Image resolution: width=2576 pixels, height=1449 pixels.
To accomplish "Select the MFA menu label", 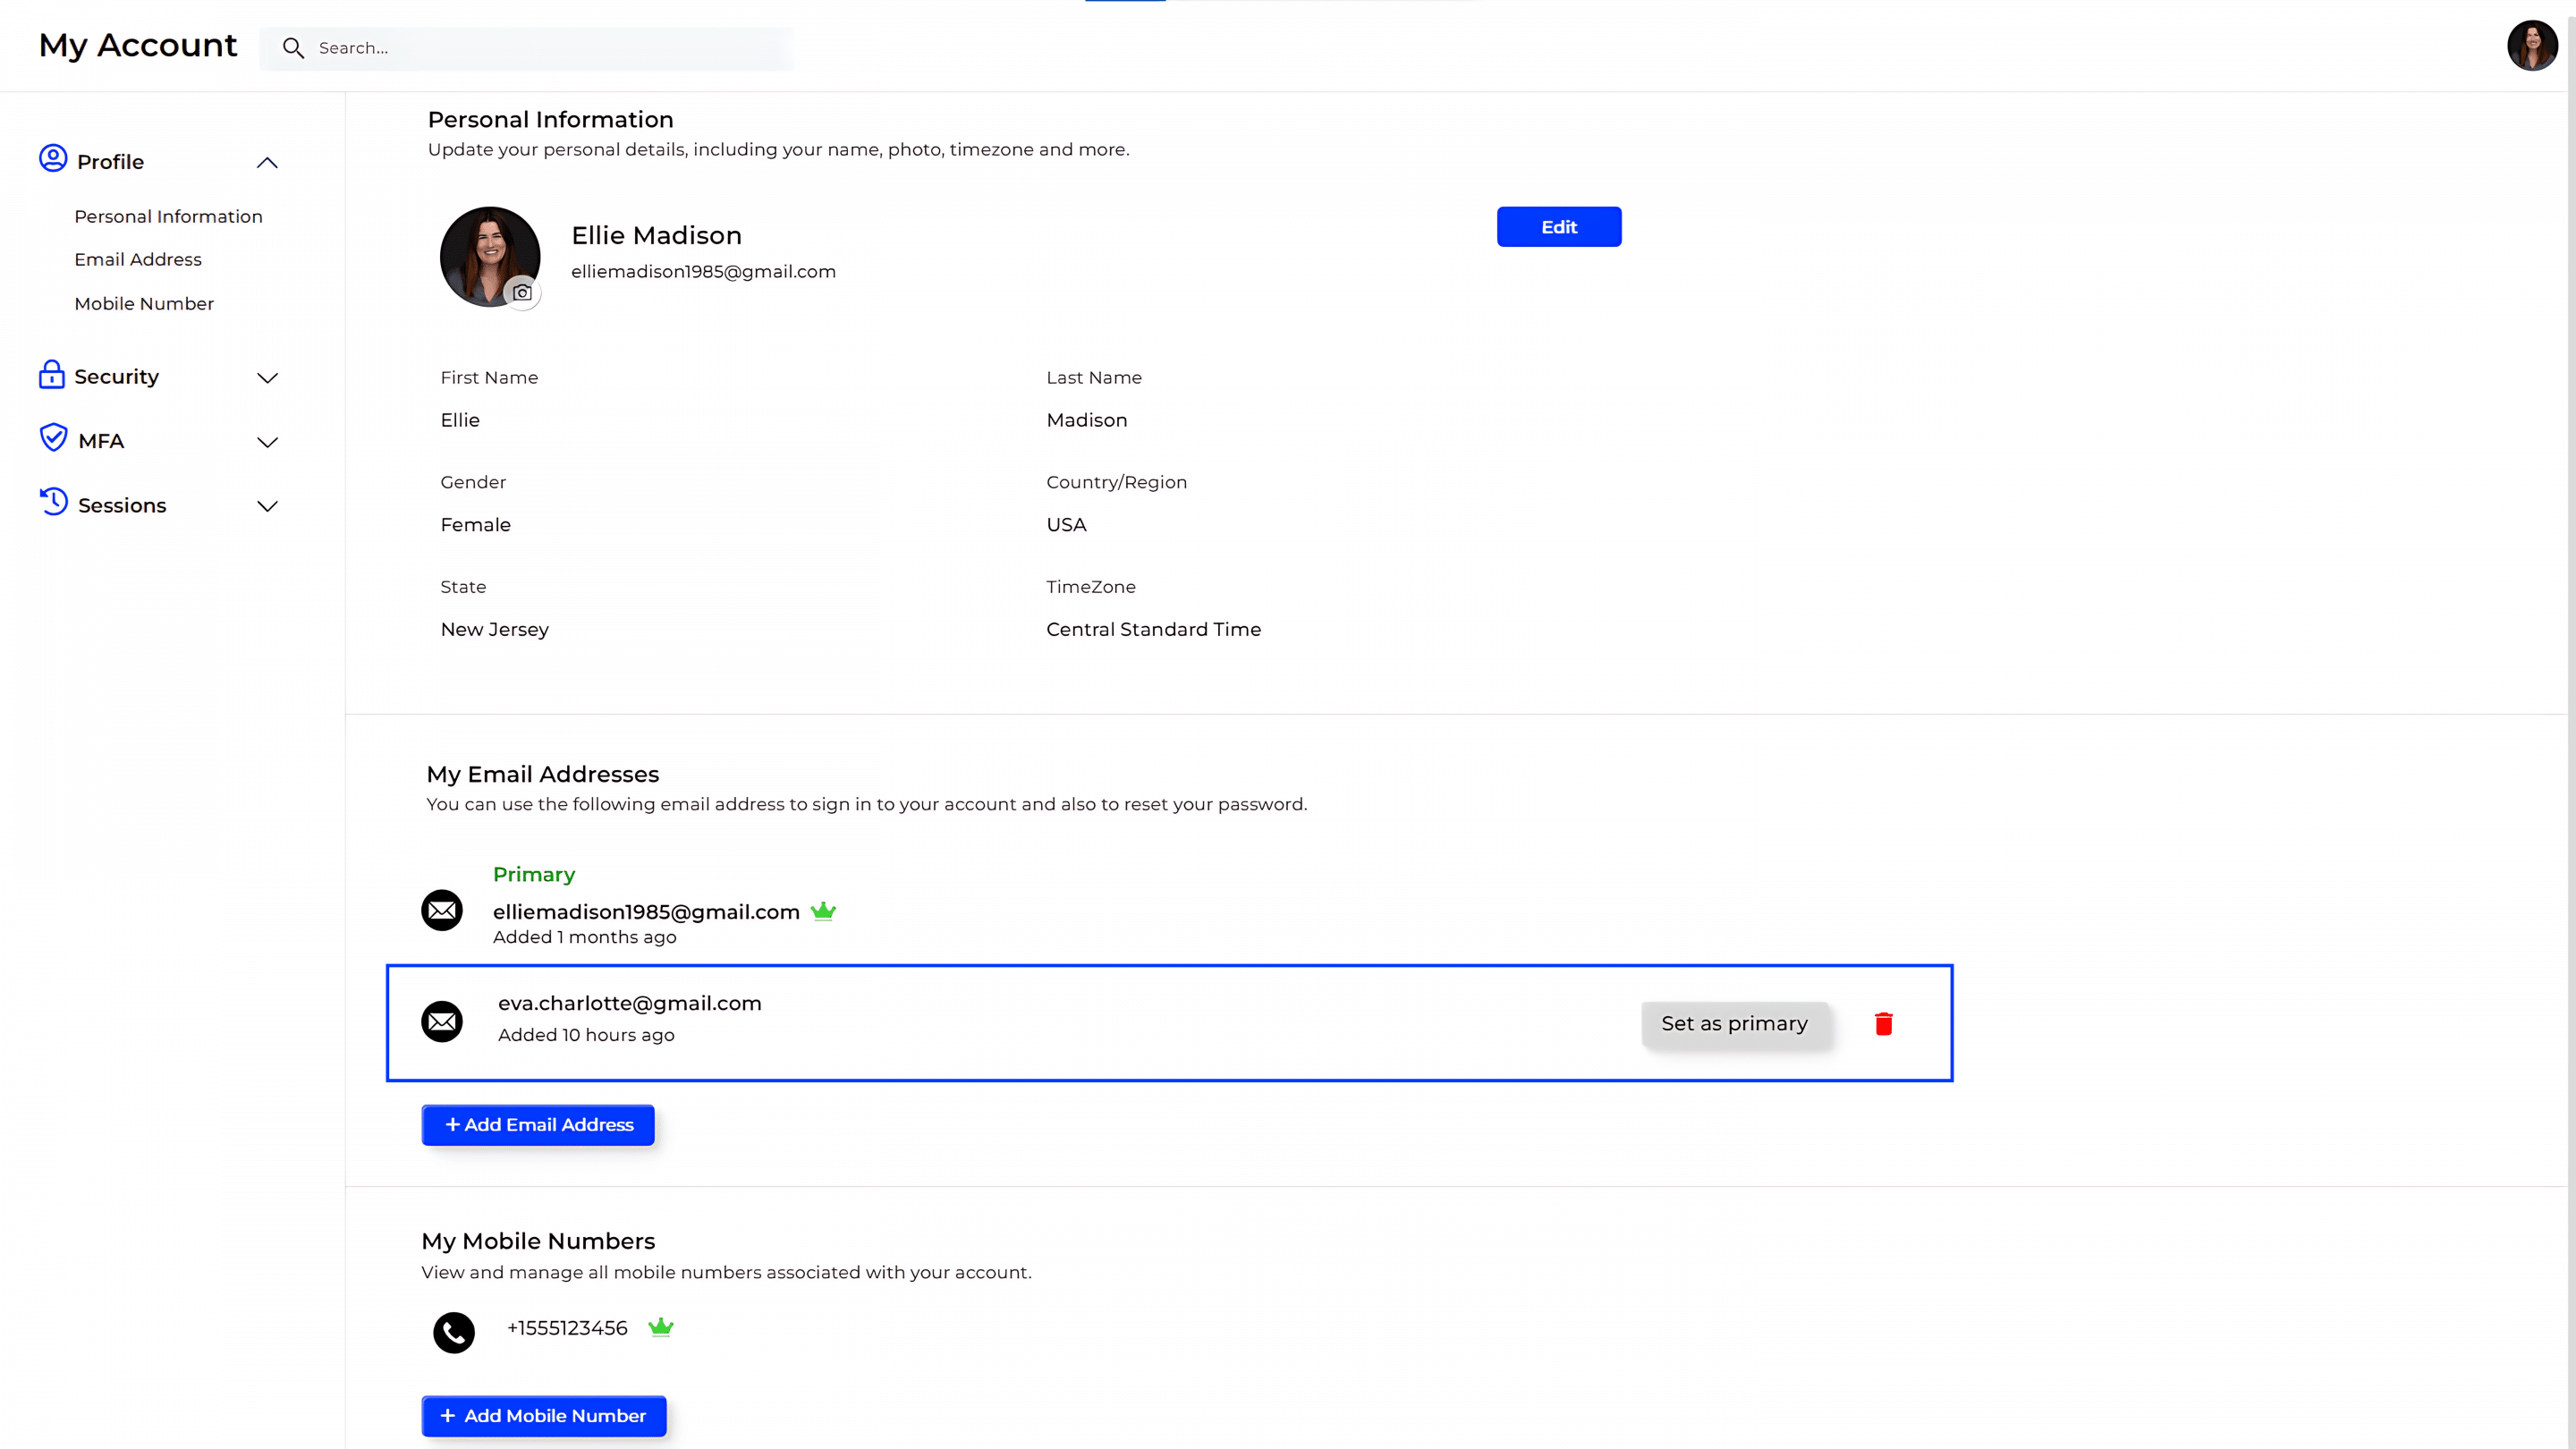I will click(101, 441).
